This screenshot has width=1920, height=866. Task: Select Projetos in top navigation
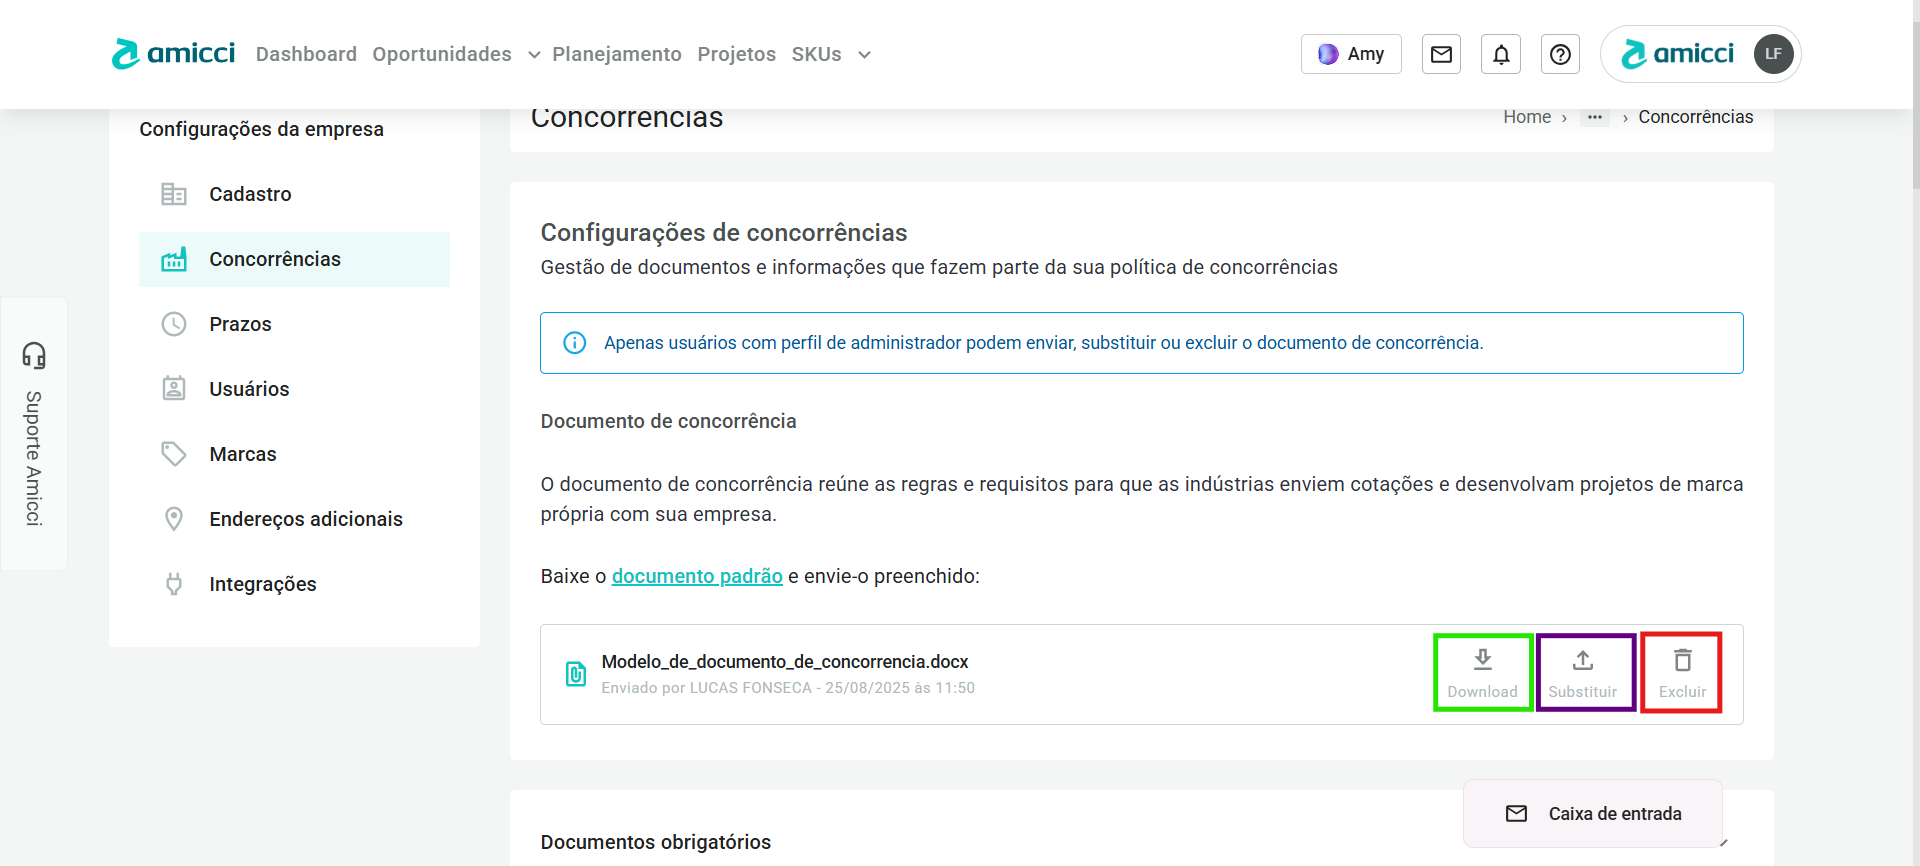[x=736, y=54]
